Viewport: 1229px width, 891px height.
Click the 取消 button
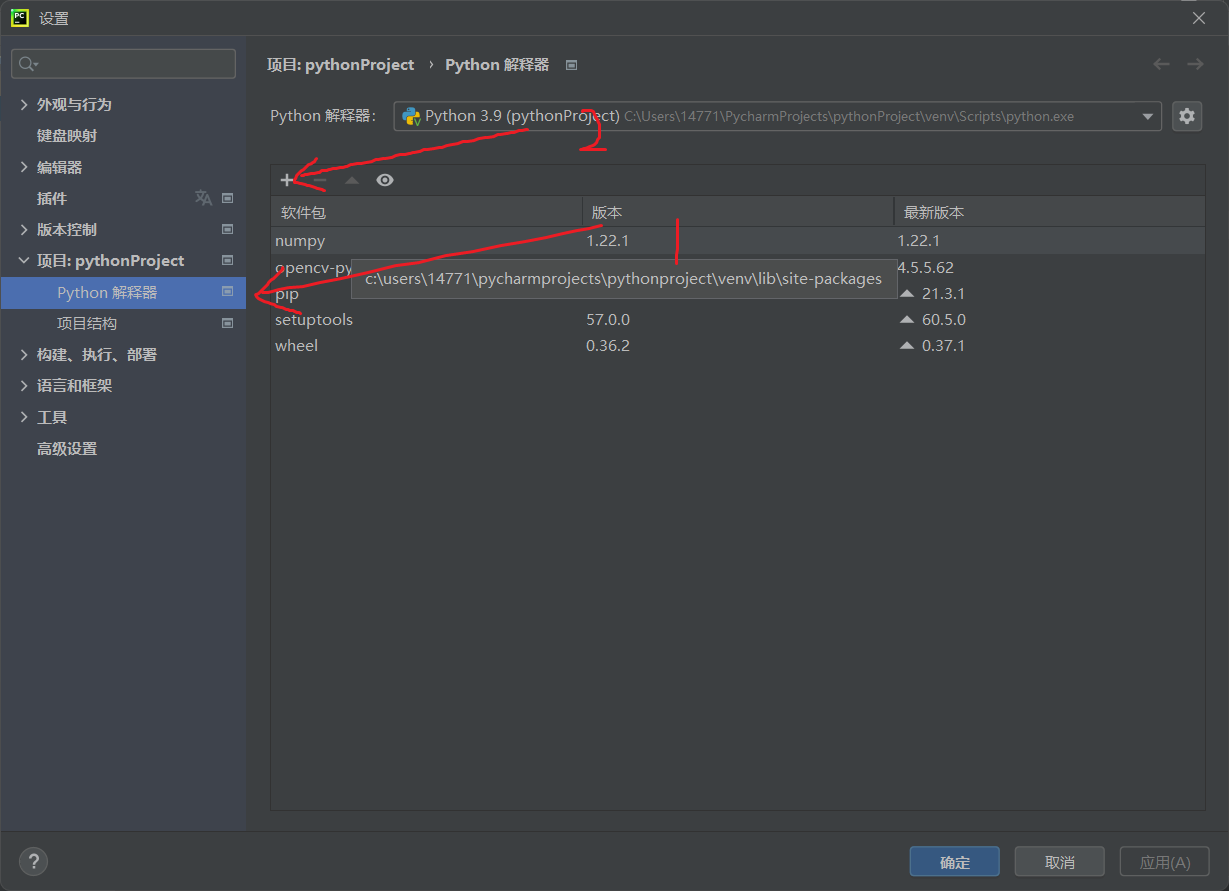coord(1059,862)
